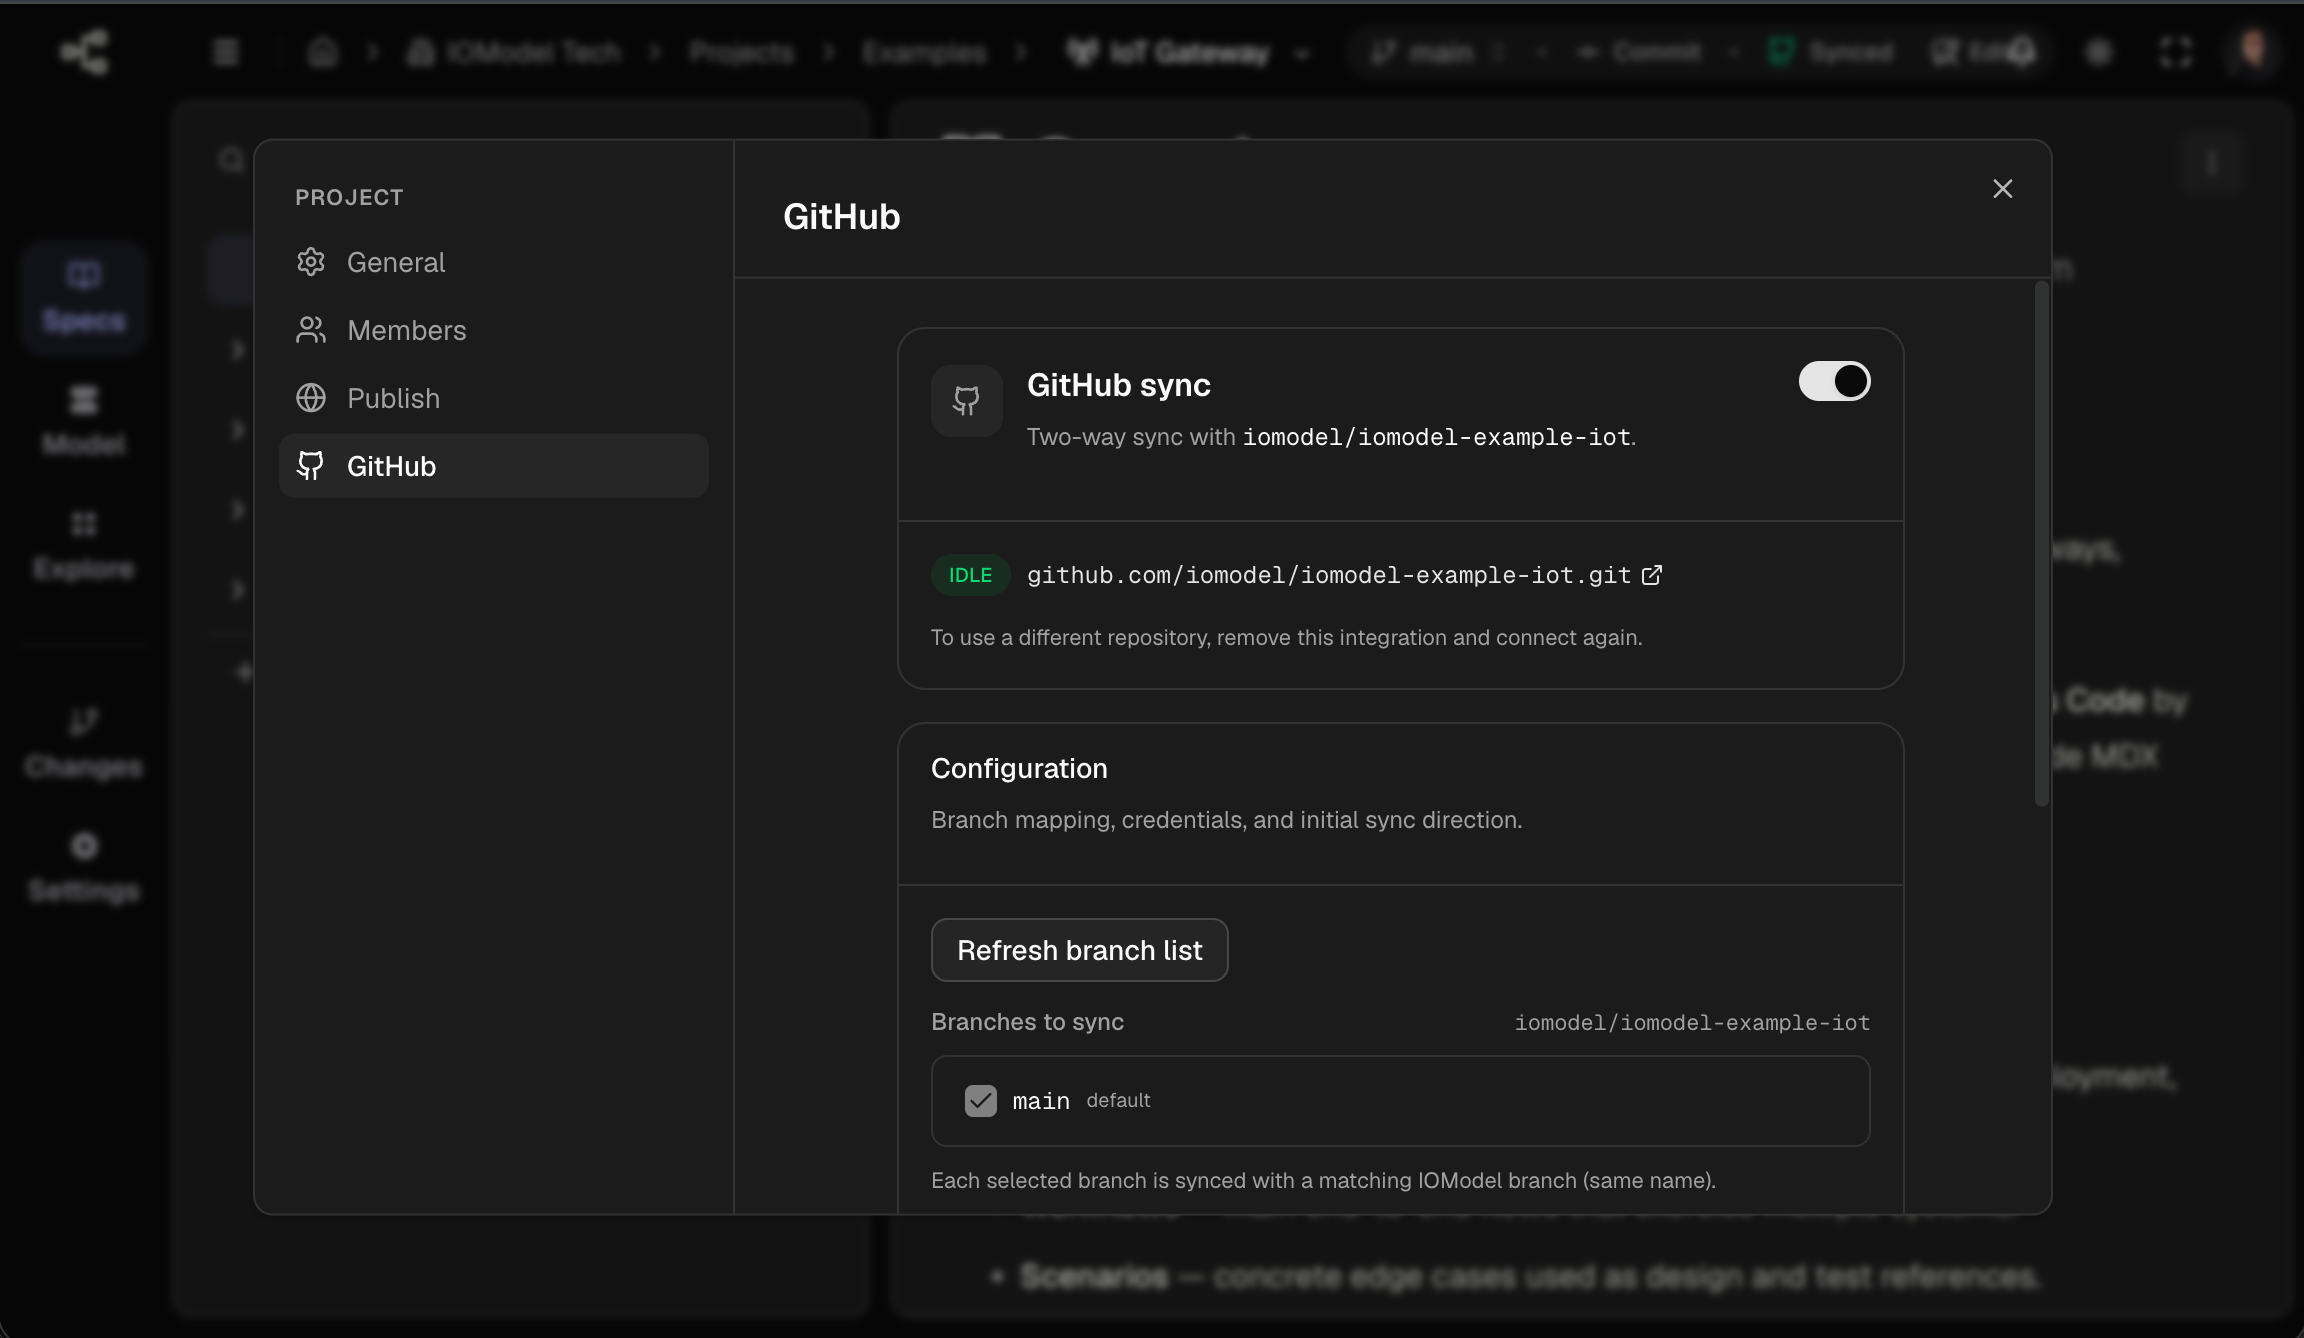Click the GitHub heading at dialog top
The image size is (2304, 1338).
tap(841, 217)
